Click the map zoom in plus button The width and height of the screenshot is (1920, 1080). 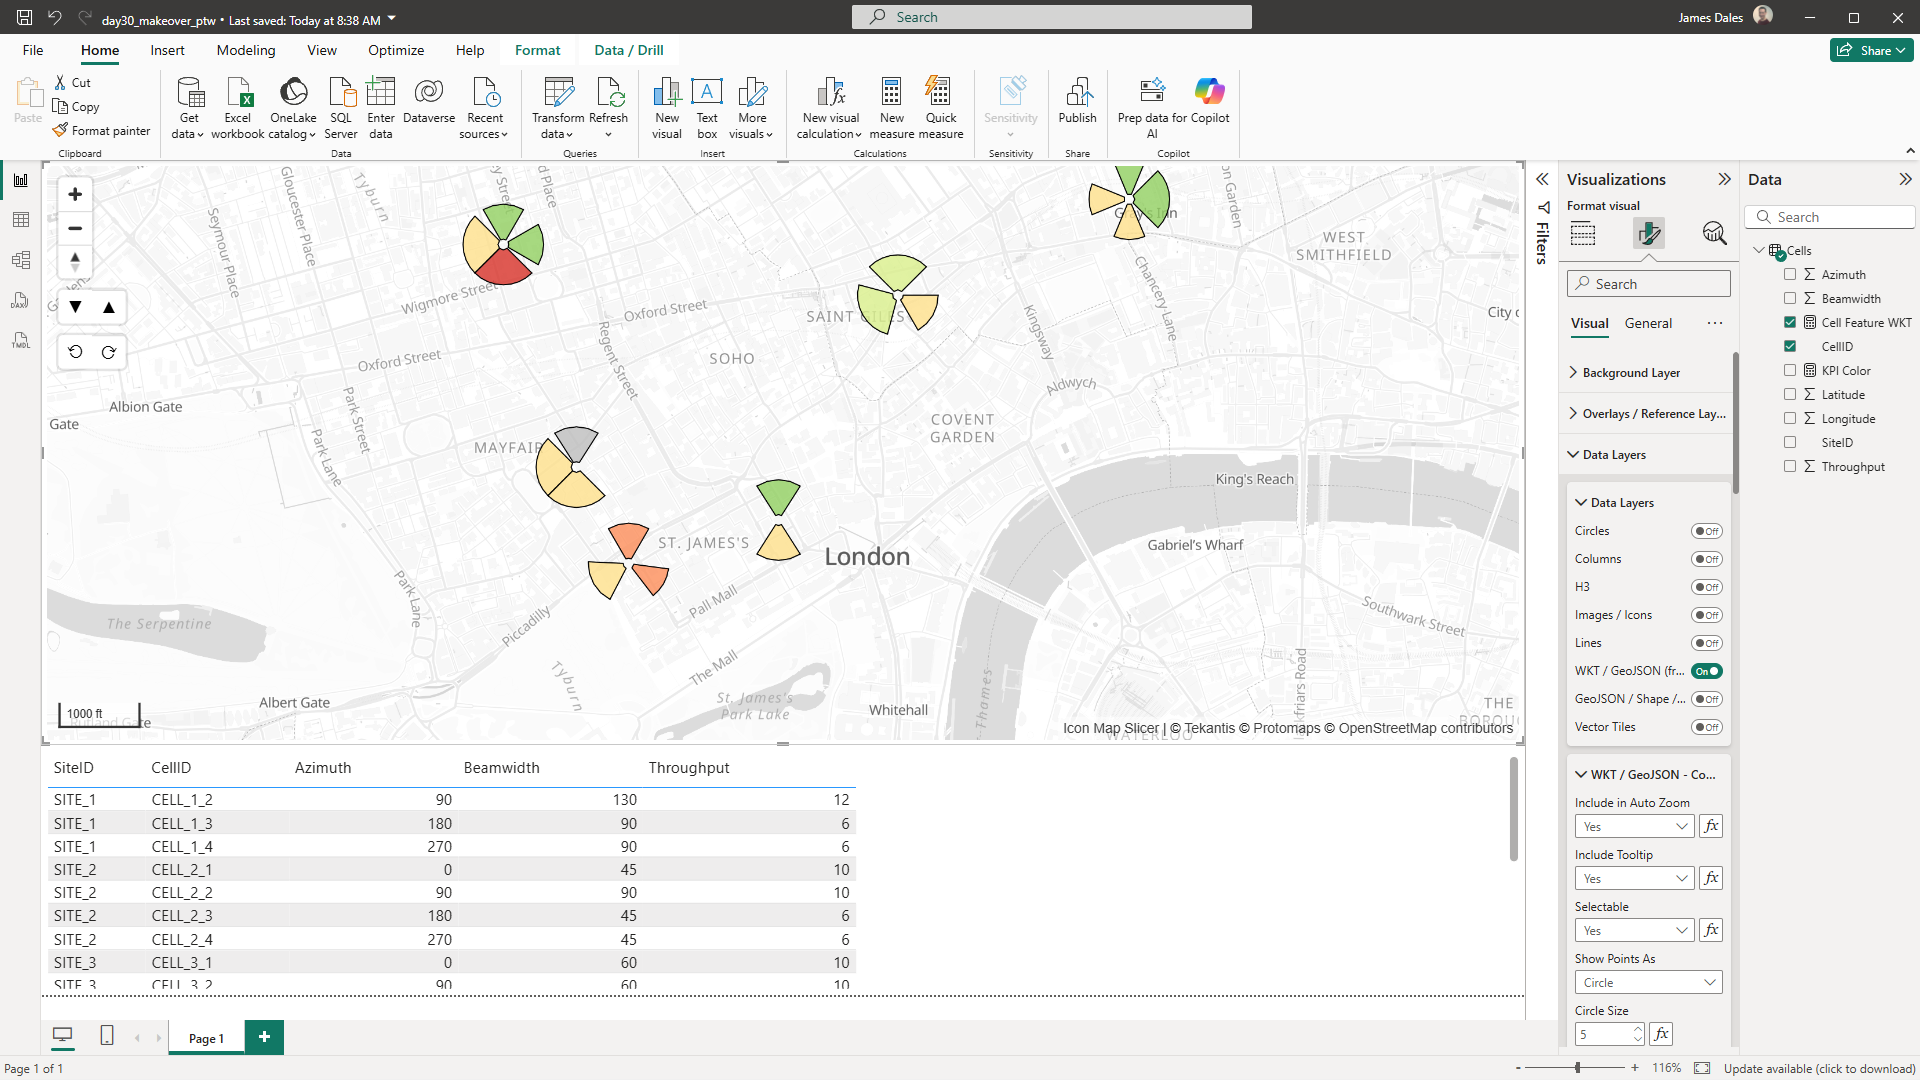[75, 194]
